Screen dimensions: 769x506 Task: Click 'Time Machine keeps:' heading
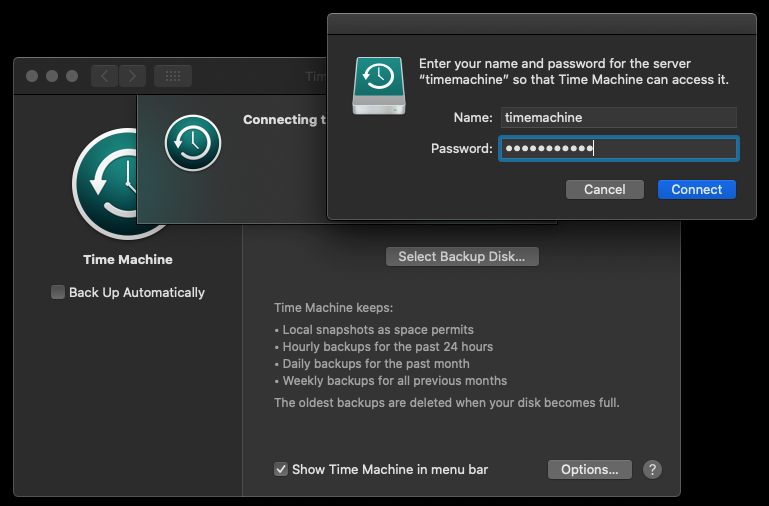pos(333,308)
